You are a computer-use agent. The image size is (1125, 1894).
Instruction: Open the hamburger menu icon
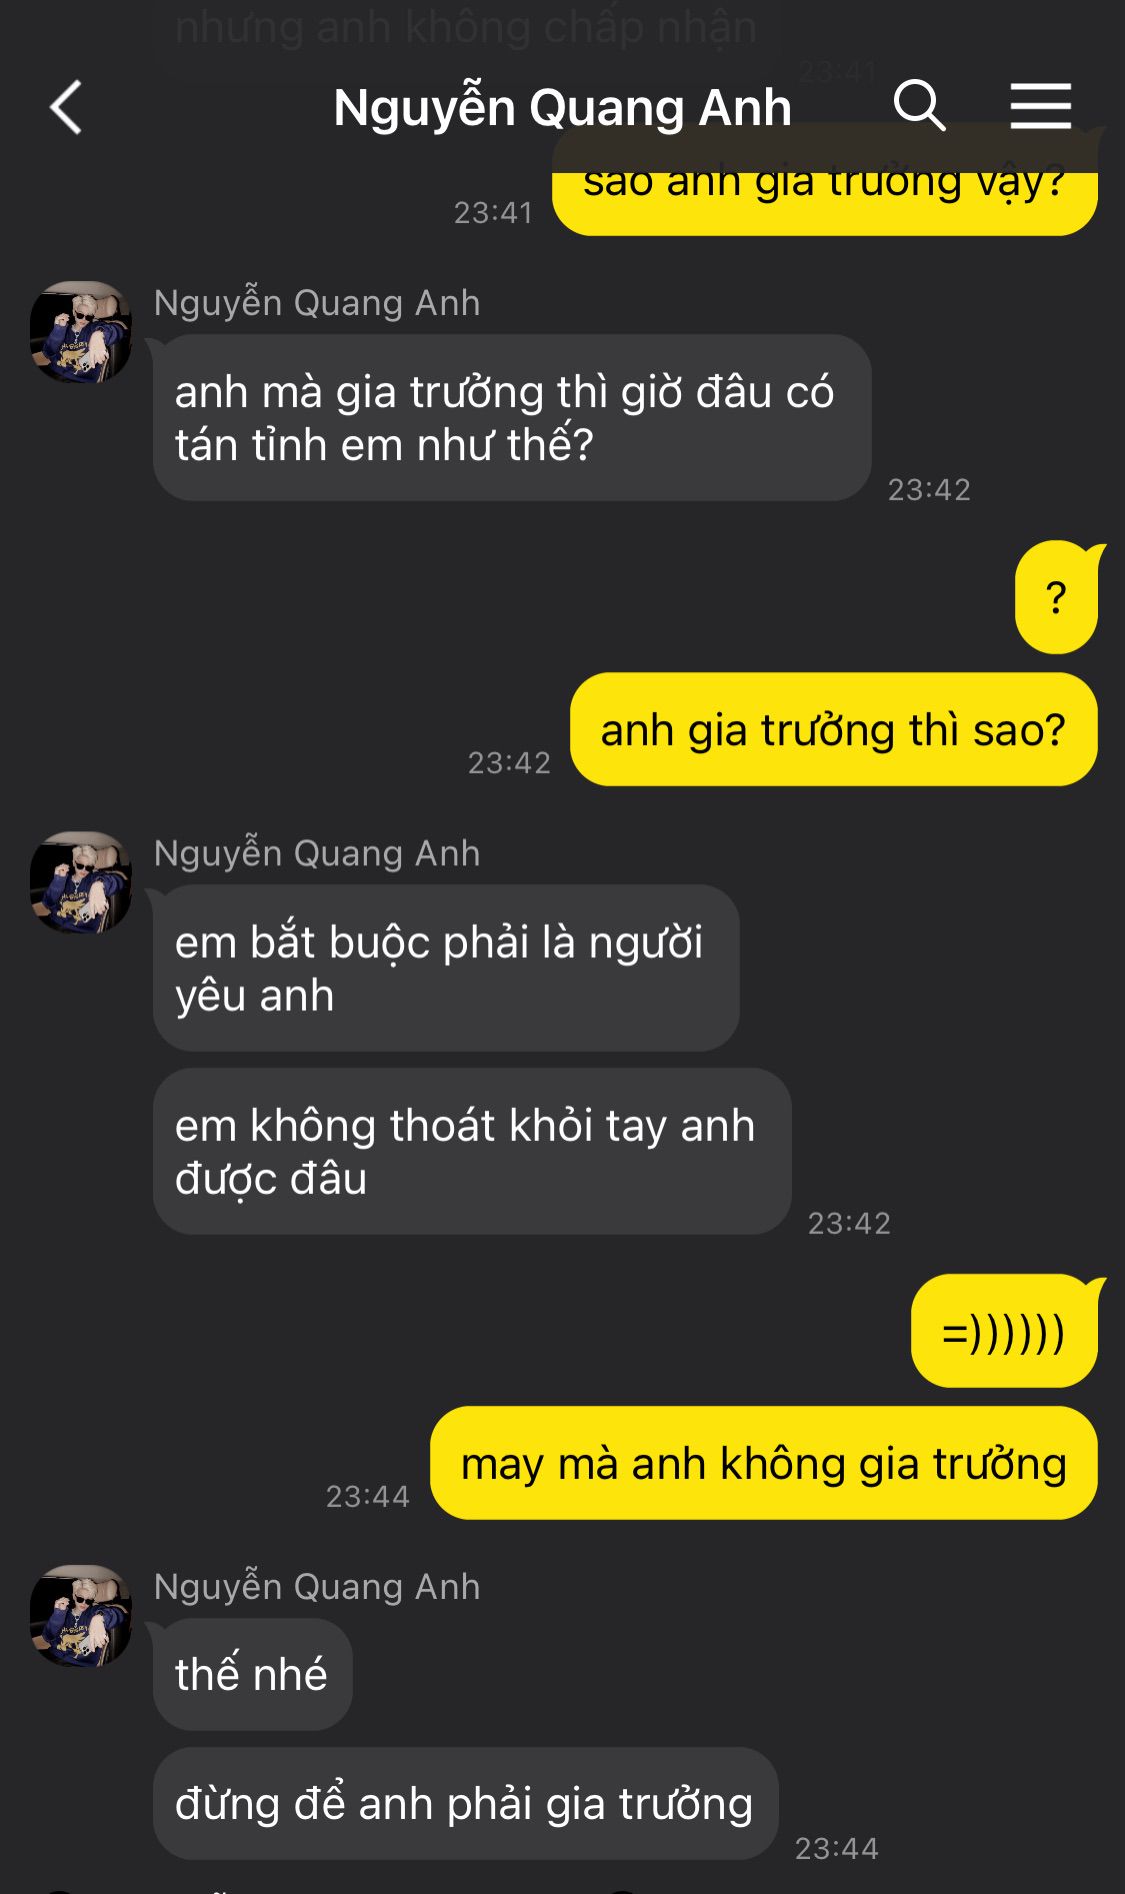[x=1040, y=106]
